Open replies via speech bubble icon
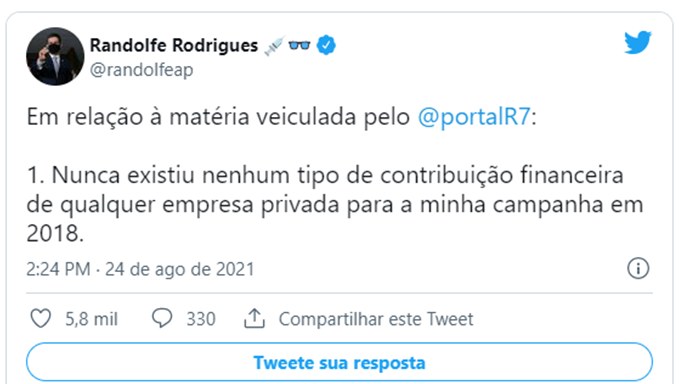The image size is (679, 384). pyautogui.click(x=162, y=319)
